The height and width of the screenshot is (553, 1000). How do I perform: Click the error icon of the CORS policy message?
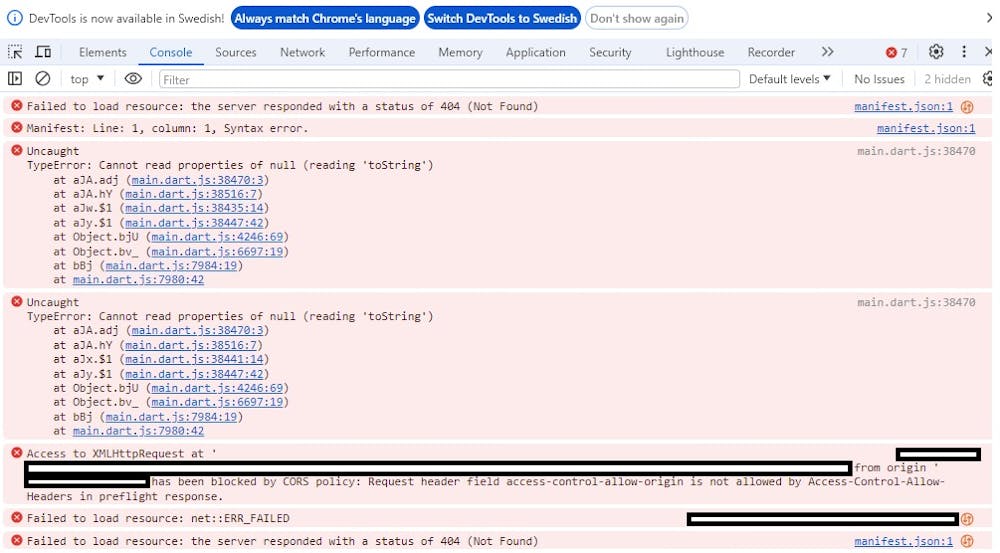[17, 453]
